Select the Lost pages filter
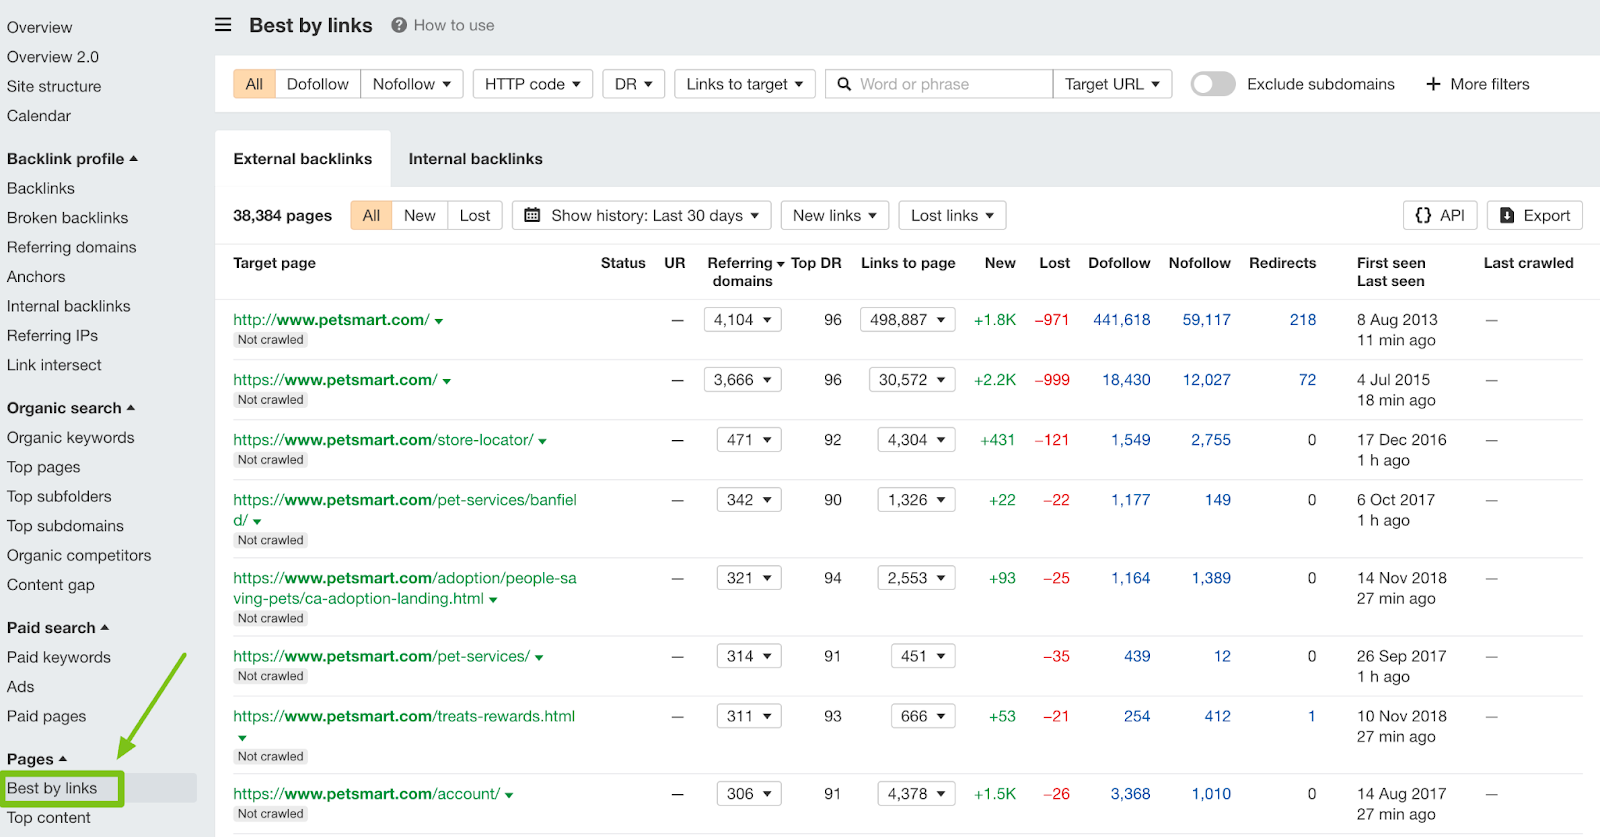The image size is (1600, 837). 475,215
